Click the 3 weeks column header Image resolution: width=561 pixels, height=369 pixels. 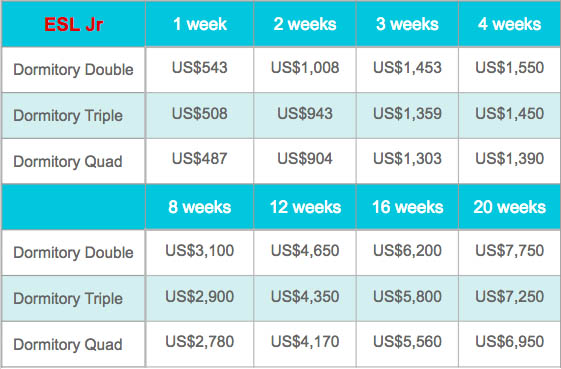[407, 24]
